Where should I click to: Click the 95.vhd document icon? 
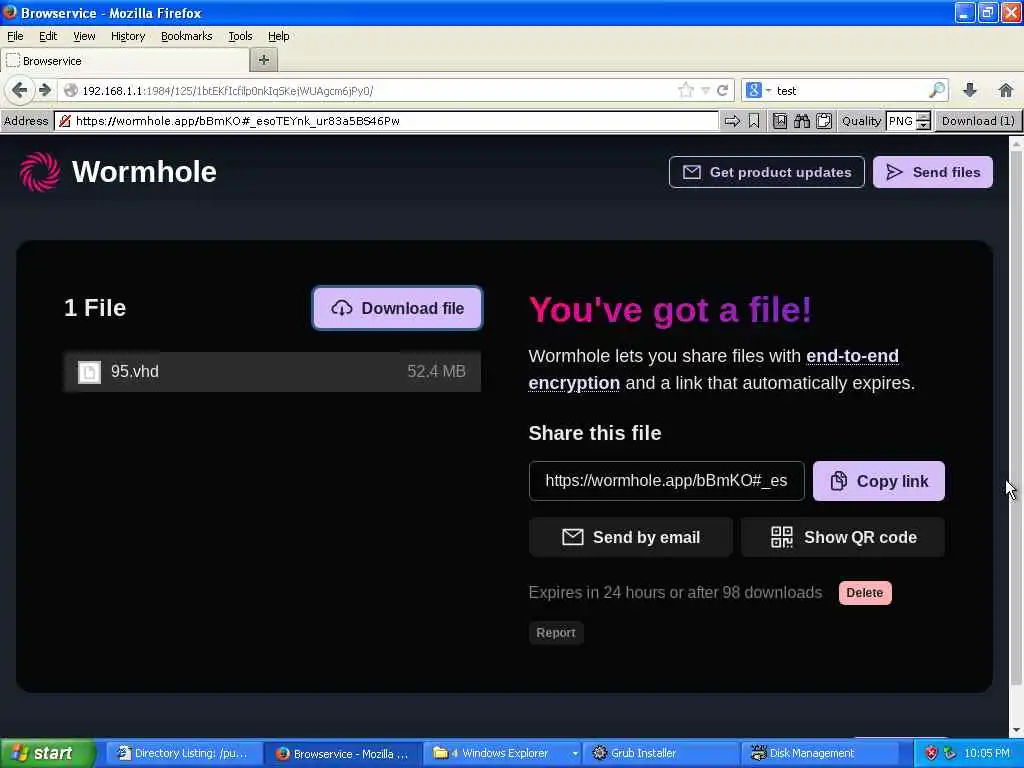pyautogui.click(x=89, y=372)
